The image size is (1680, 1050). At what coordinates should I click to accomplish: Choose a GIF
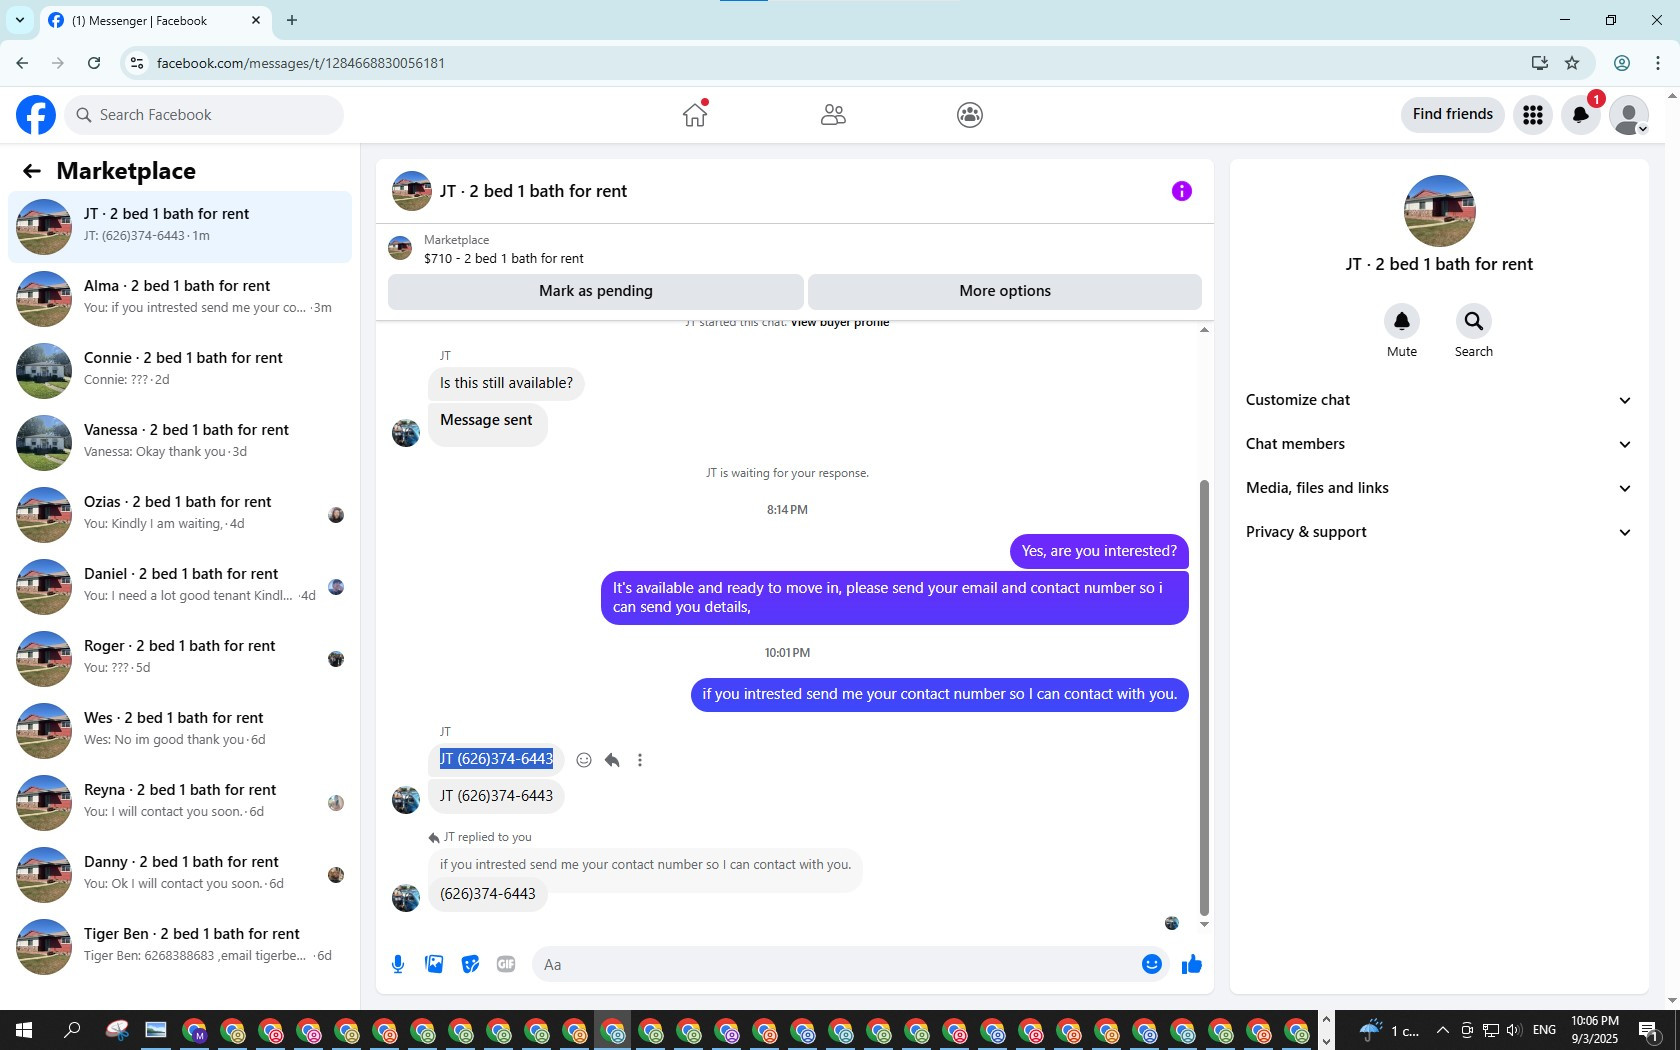[506, 964]
